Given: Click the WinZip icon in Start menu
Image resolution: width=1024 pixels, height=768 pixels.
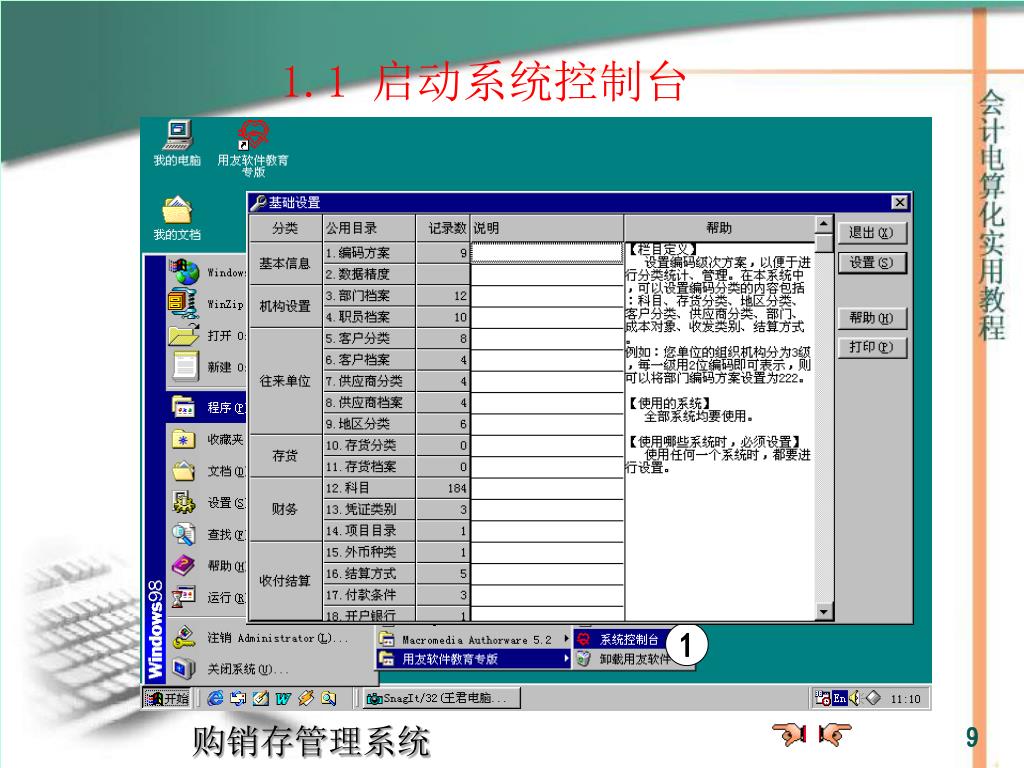Looking at the screenshot, I should pyautogui.click(x=184, y=302).
